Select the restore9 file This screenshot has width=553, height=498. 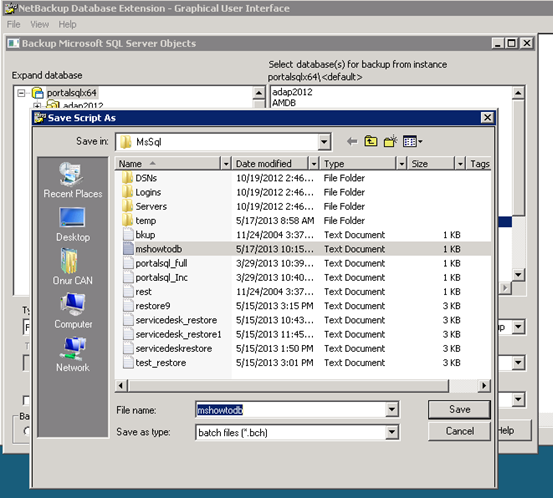tap(153, 306)
